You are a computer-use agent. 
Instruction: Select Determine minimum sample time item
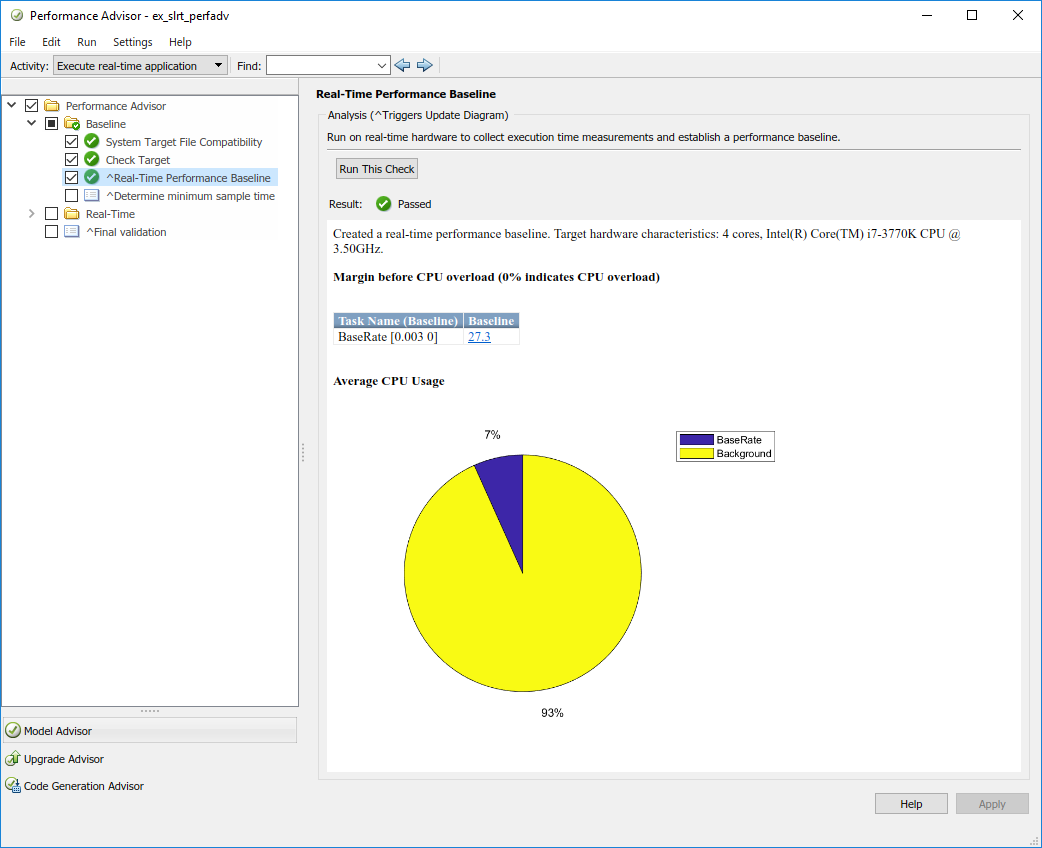coord(190,195)
